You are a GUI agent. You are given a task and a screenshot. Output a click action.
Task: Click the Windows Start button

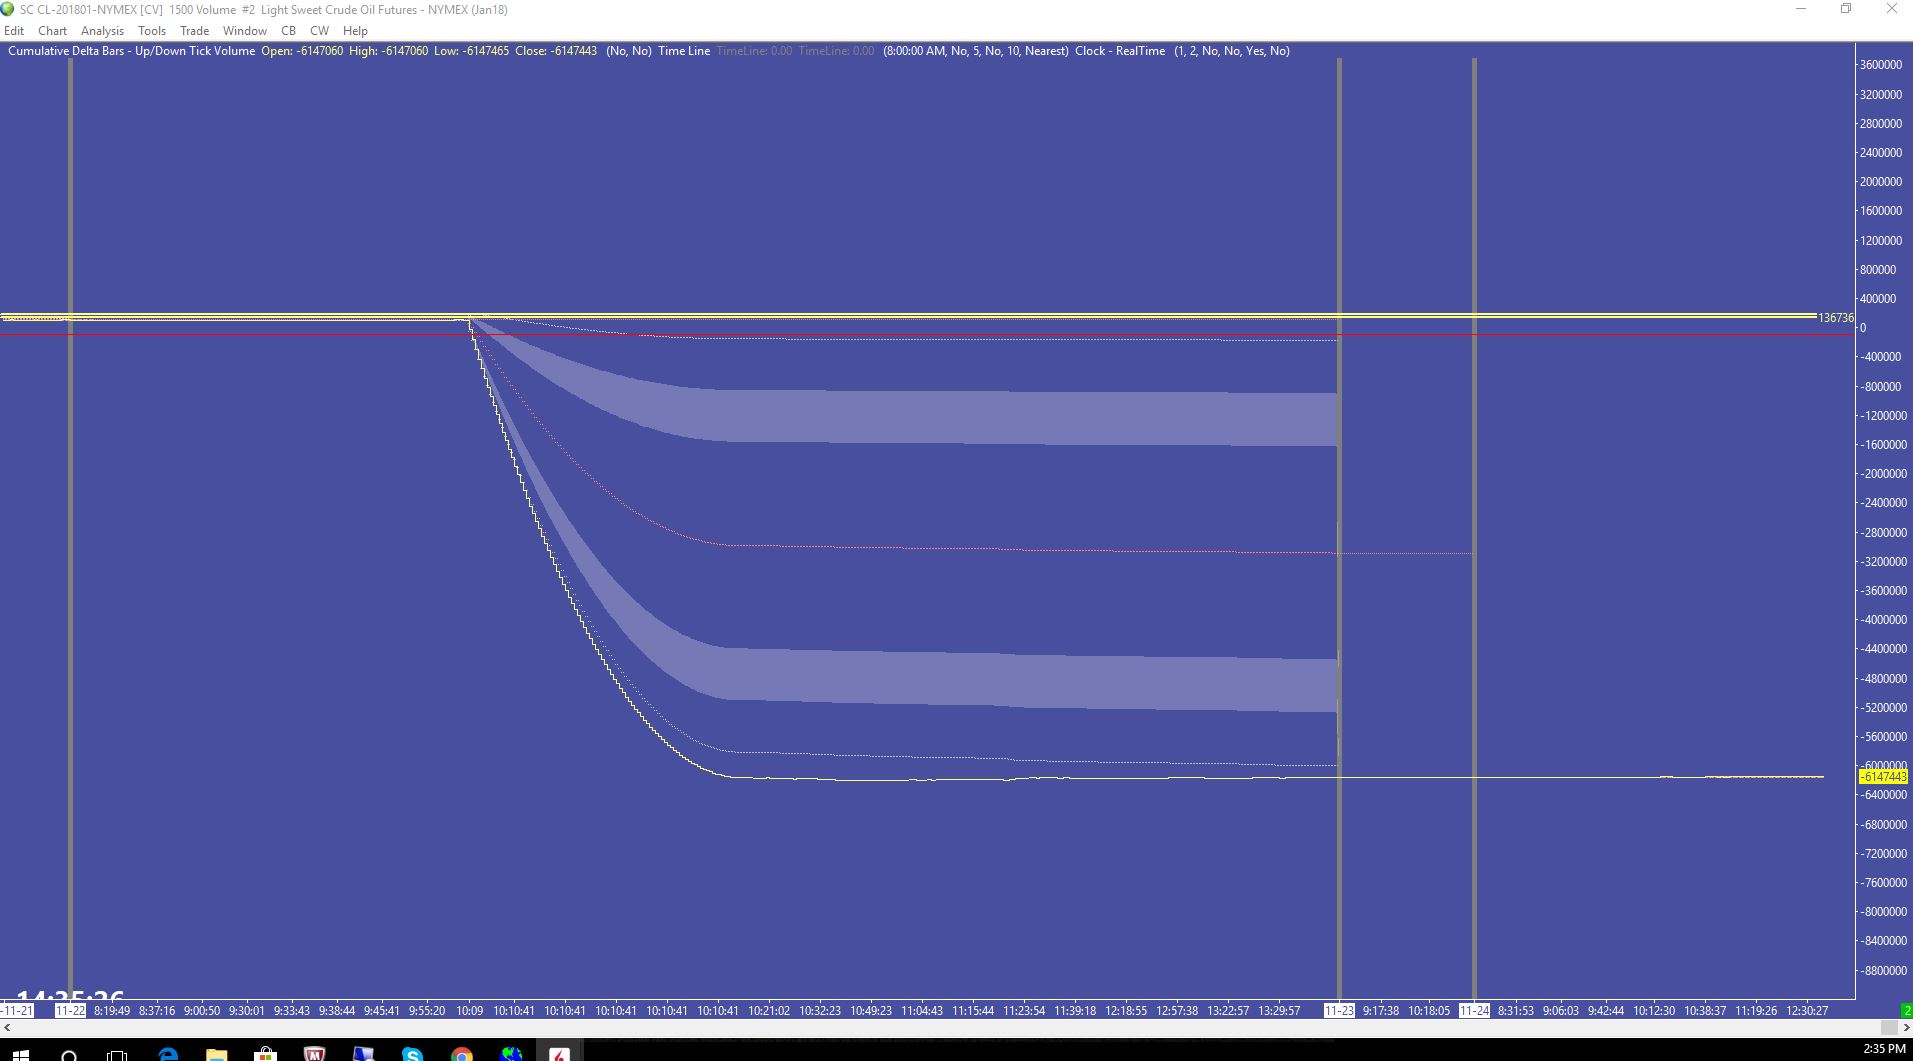[20, 1054]
